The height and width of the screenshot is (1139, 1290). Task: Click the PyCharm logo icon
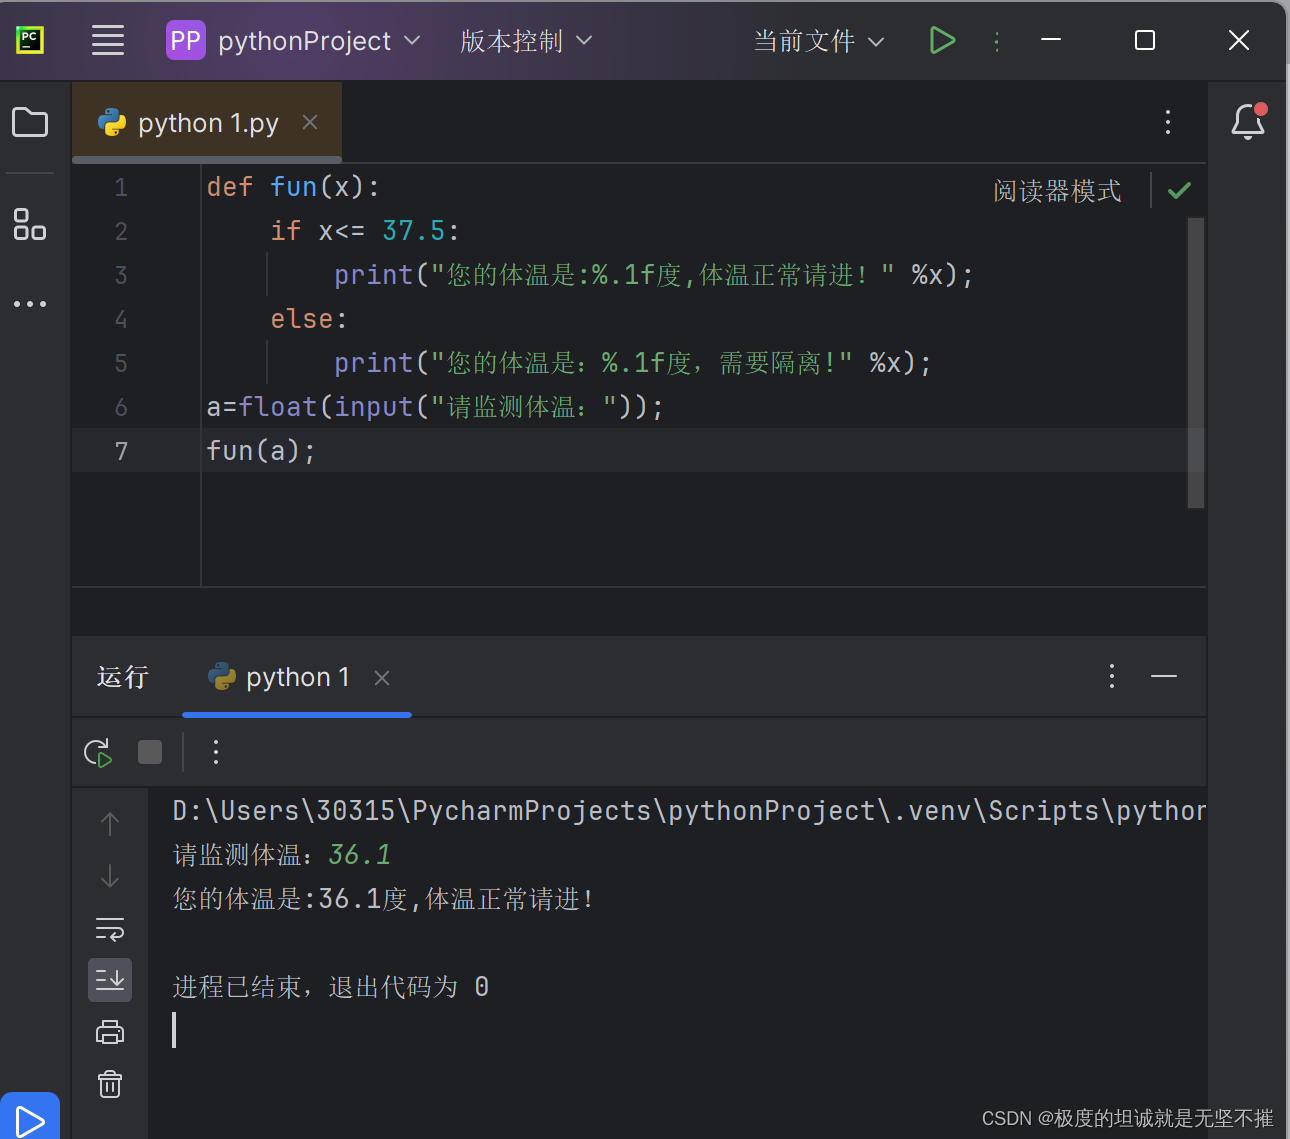(30, 40)
